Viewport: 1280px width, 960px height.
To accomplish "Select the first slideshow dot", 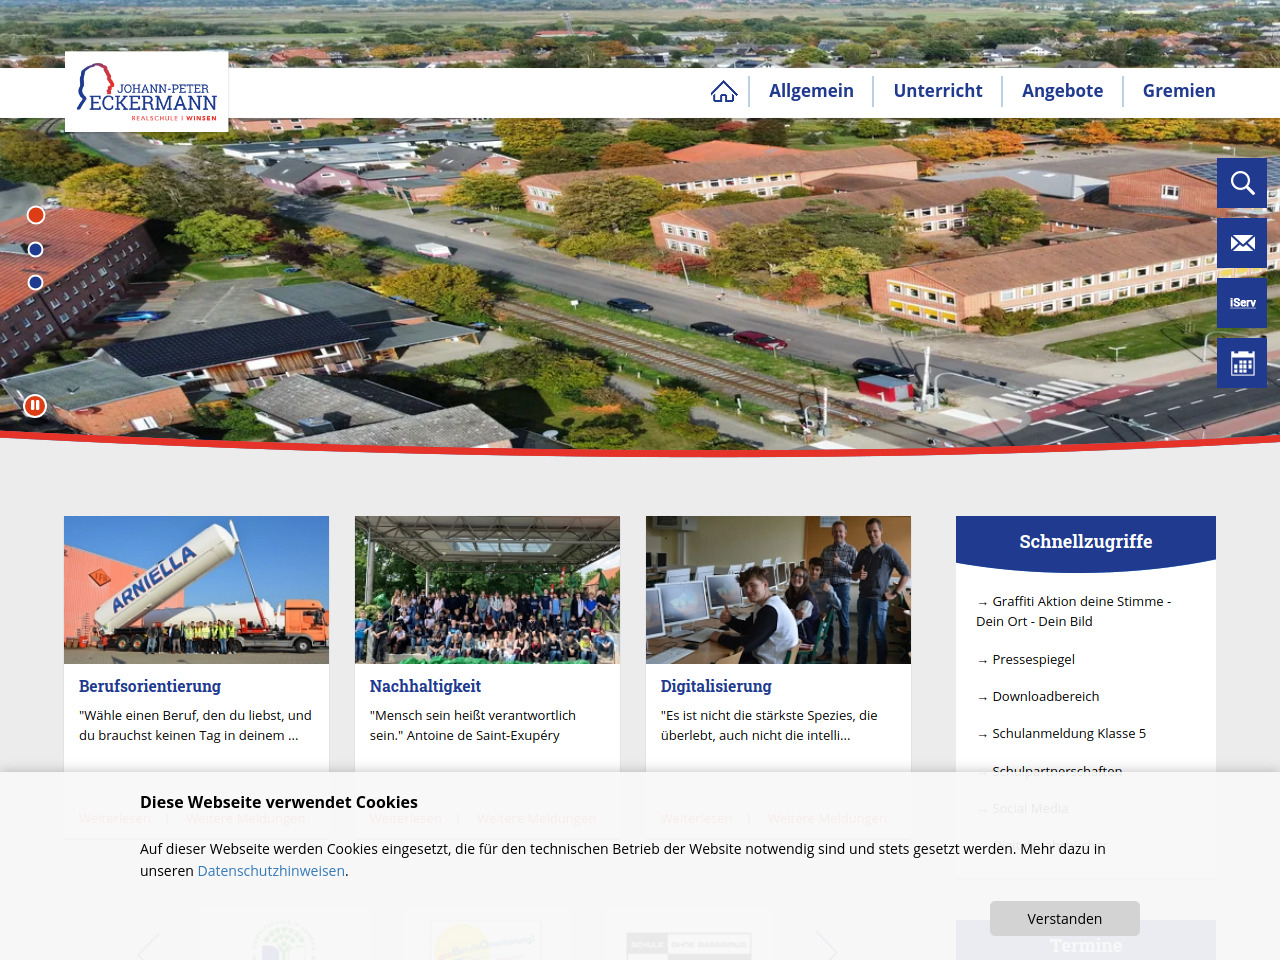I will (36, 215).
